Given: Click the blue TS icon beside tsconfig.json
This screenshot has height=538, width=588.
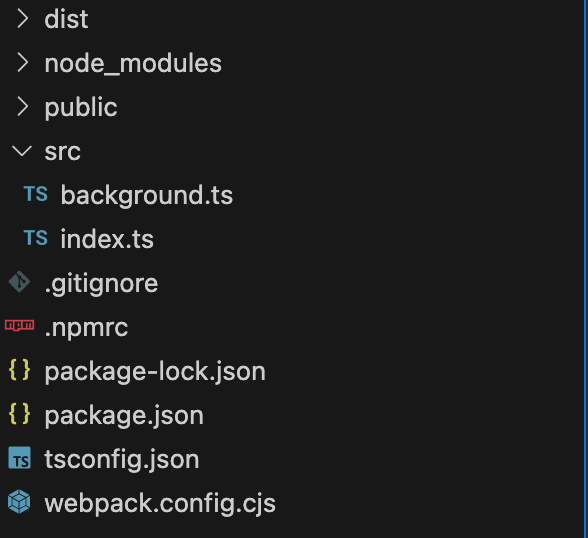Looking at the screenshot, I should click(x=20, y=458).
